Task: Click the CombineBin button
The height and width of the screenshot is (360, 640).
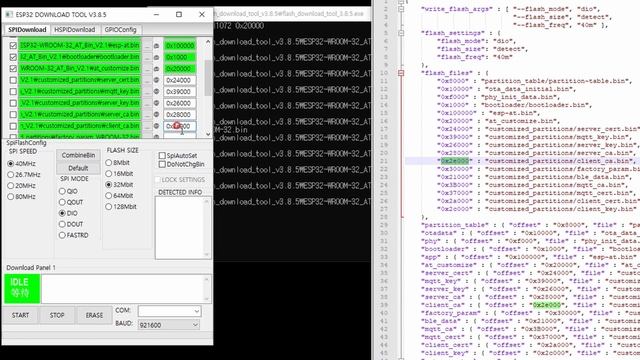Action: (78, 155)
